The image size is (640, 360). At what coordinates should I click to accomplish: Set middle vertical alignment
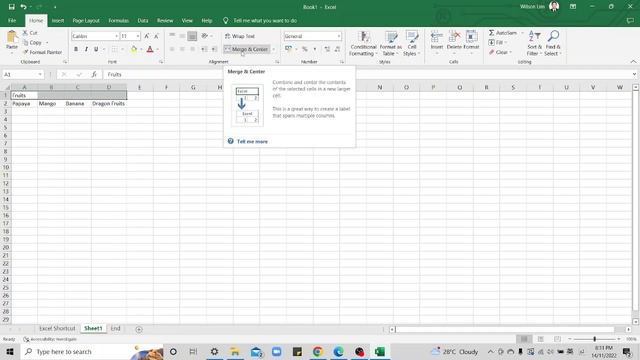click(x=182, y=36)
